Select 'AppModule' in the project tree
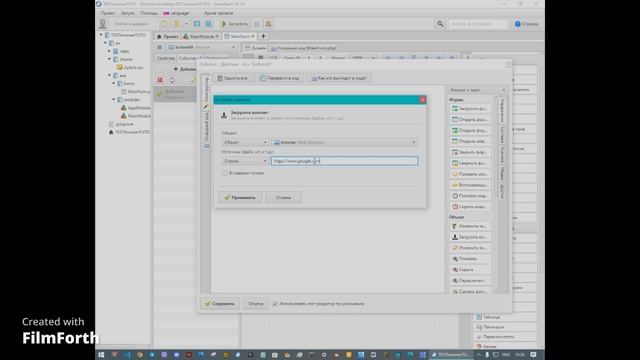This screenshot has width=640, height=360. (135, 108)
